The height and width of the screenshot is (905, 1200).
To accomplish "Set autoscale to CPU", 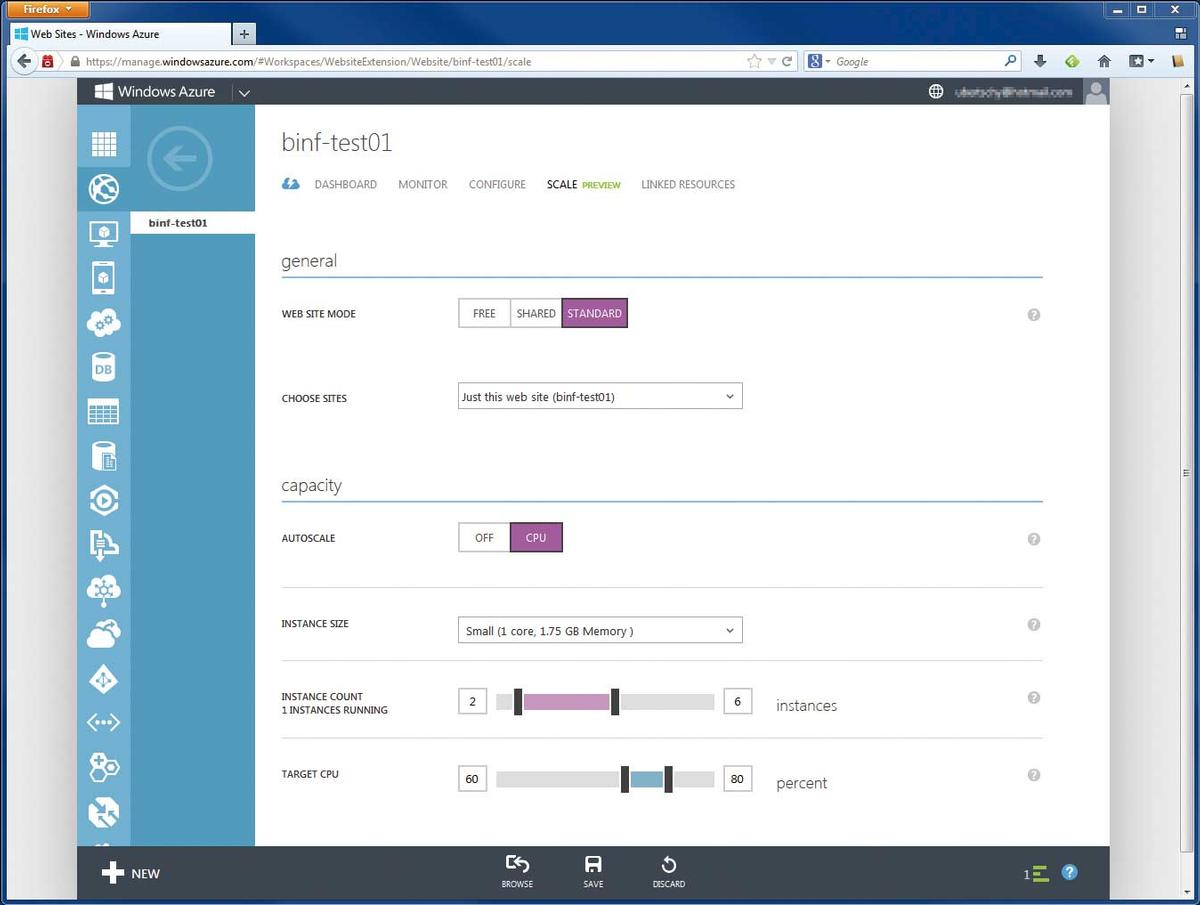I will pyautogui.click(x=536, y=538).
